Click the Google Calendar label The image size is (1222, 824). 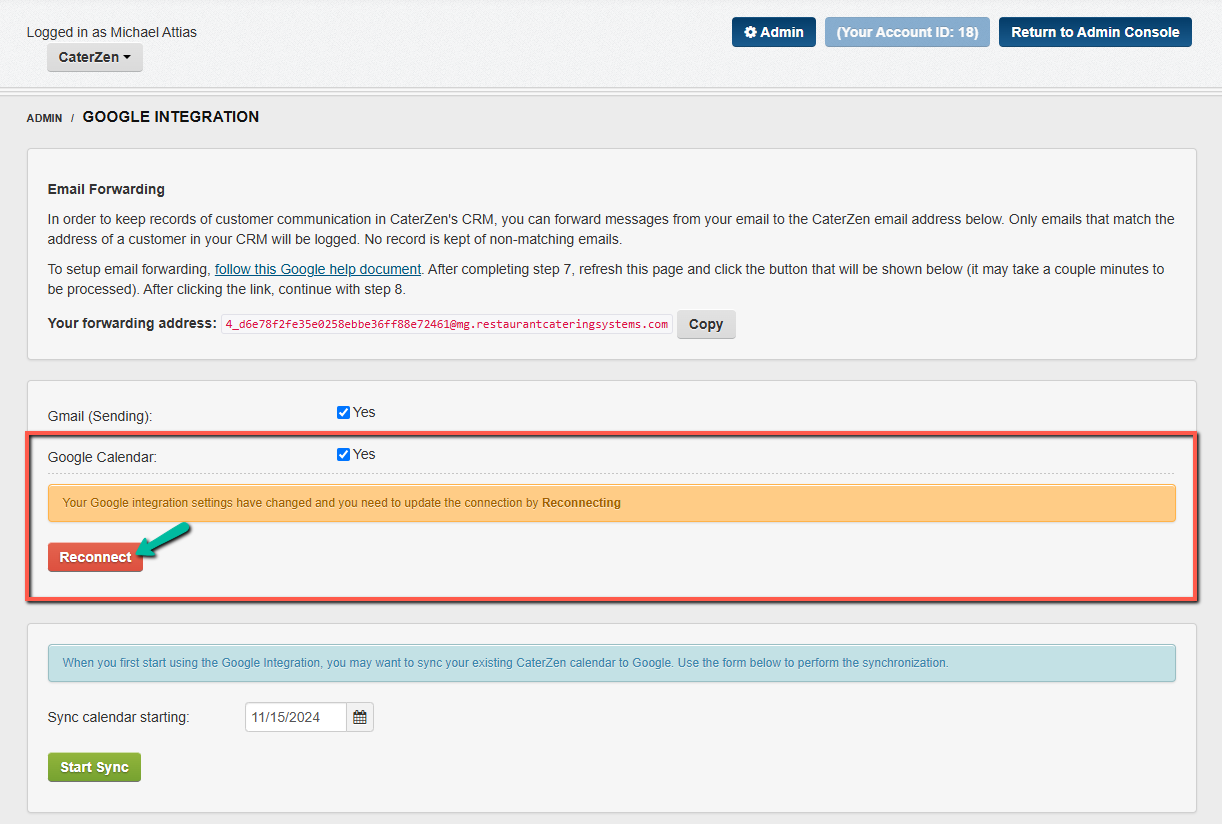(x=103, y=458)
